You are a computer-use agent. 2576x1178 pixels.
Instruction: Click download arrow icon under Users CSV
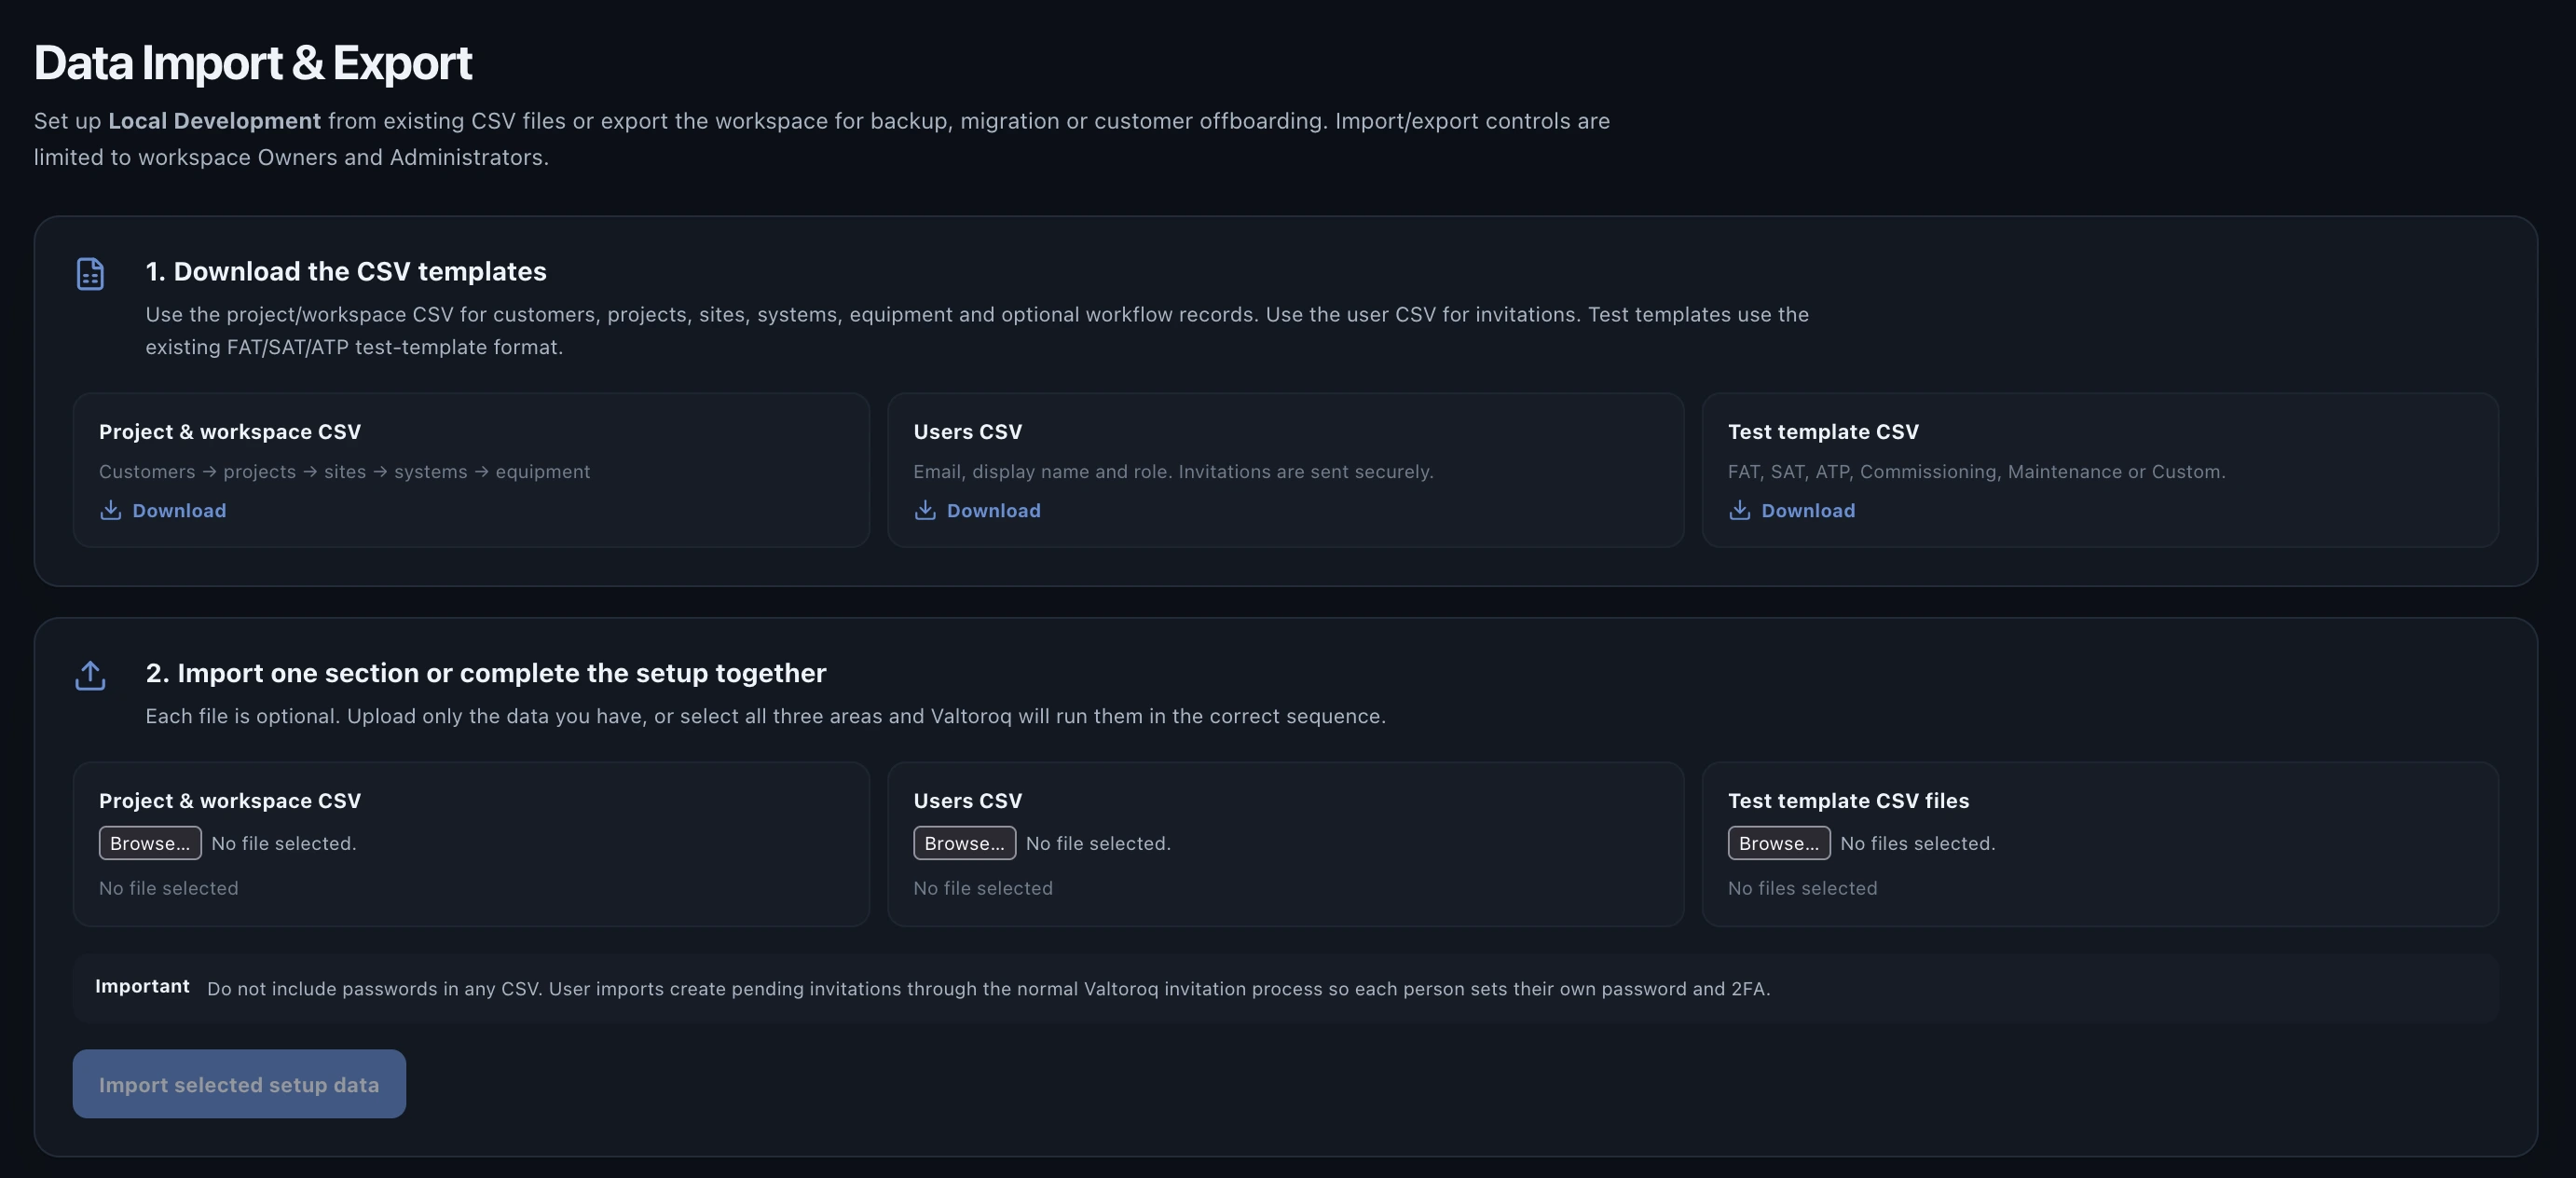tap(925, 510)
